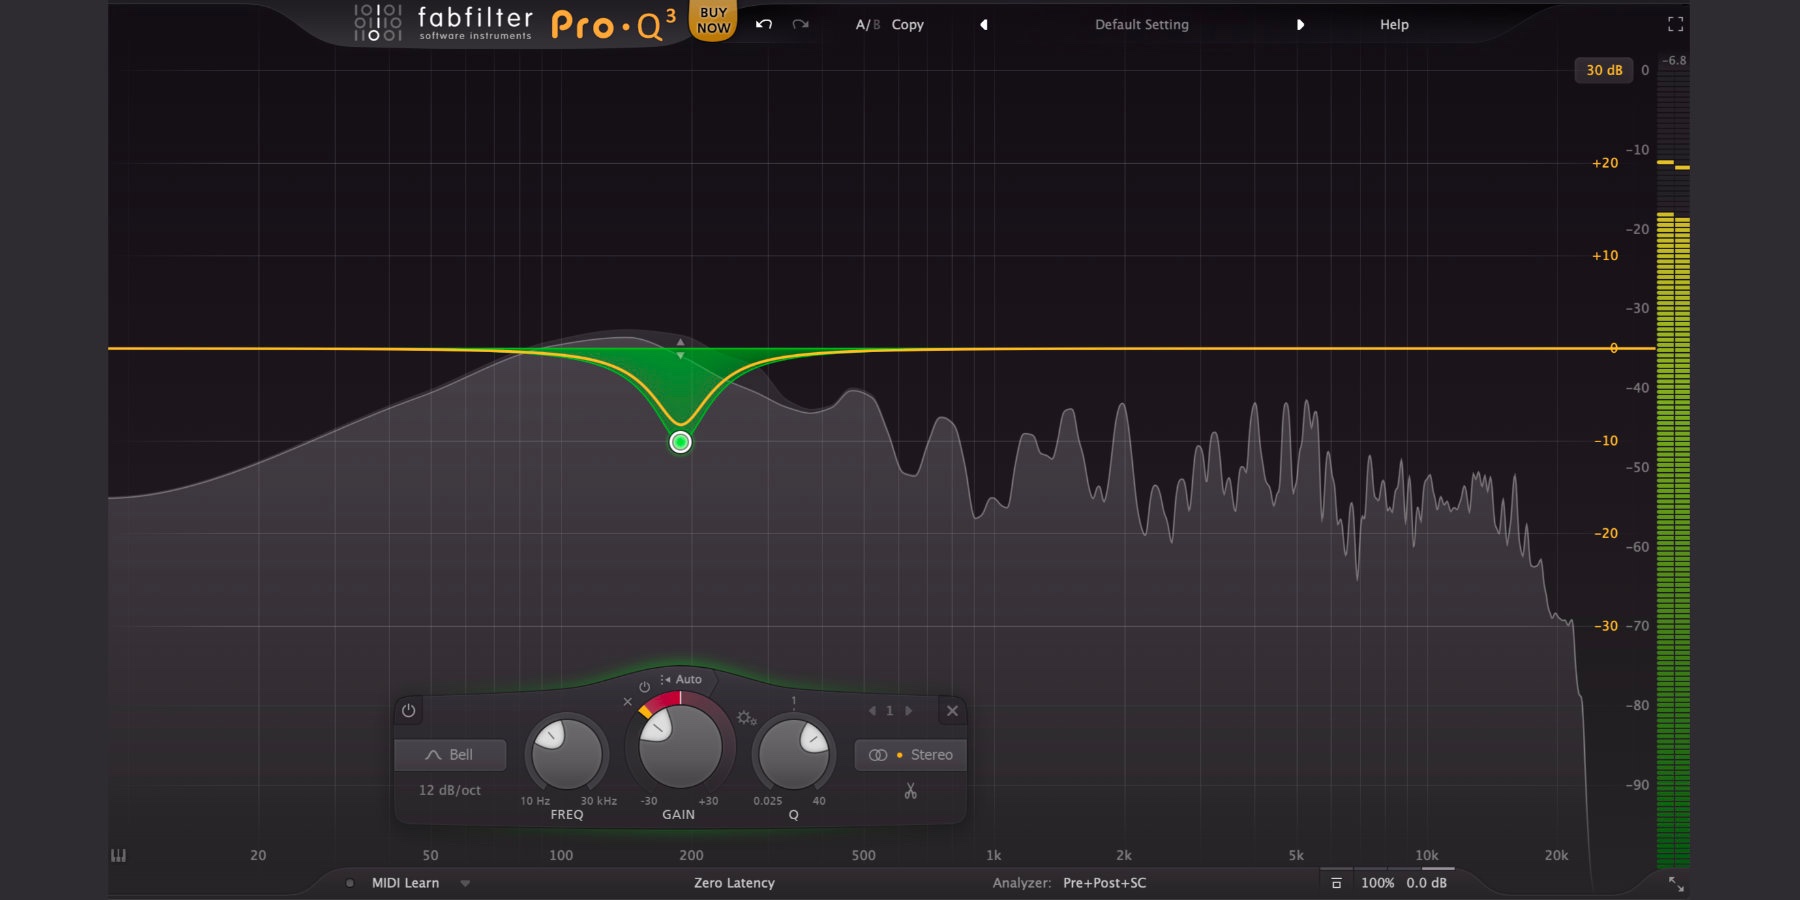This screenshot has width=1800, height=900.
Task: Open the Help menu
Action: (x=1392, y=24)
